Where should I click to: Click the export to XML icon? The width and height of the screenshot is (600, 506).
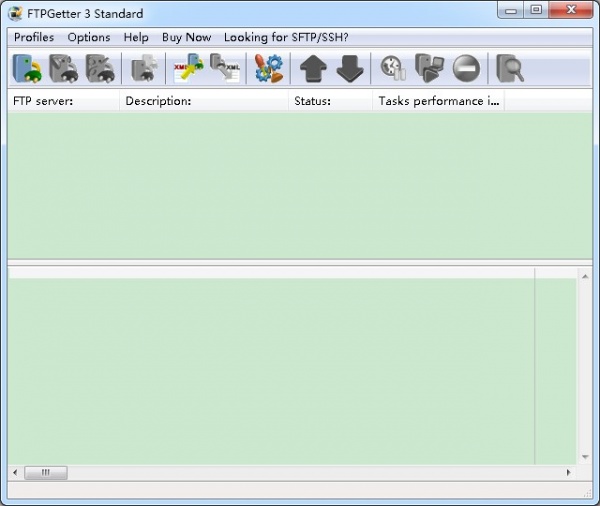[x=188, y=68]
